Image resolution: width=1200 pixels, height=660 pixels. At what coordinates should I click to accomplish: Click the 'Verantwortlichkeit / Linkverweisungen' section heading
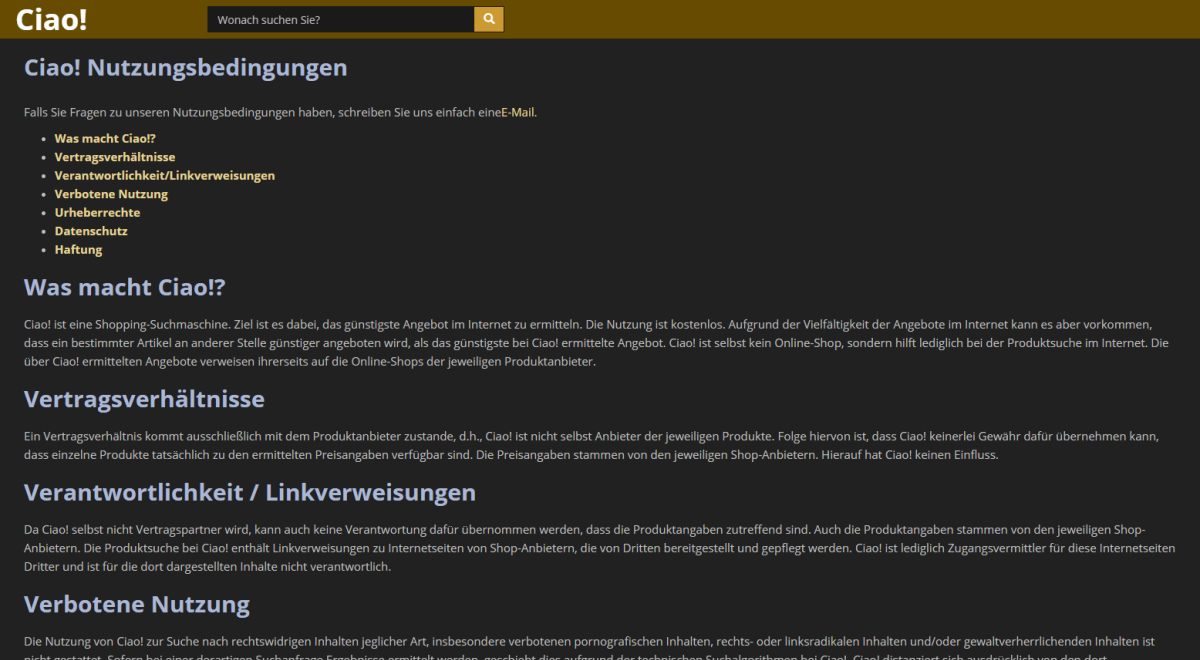coord(250,492)
